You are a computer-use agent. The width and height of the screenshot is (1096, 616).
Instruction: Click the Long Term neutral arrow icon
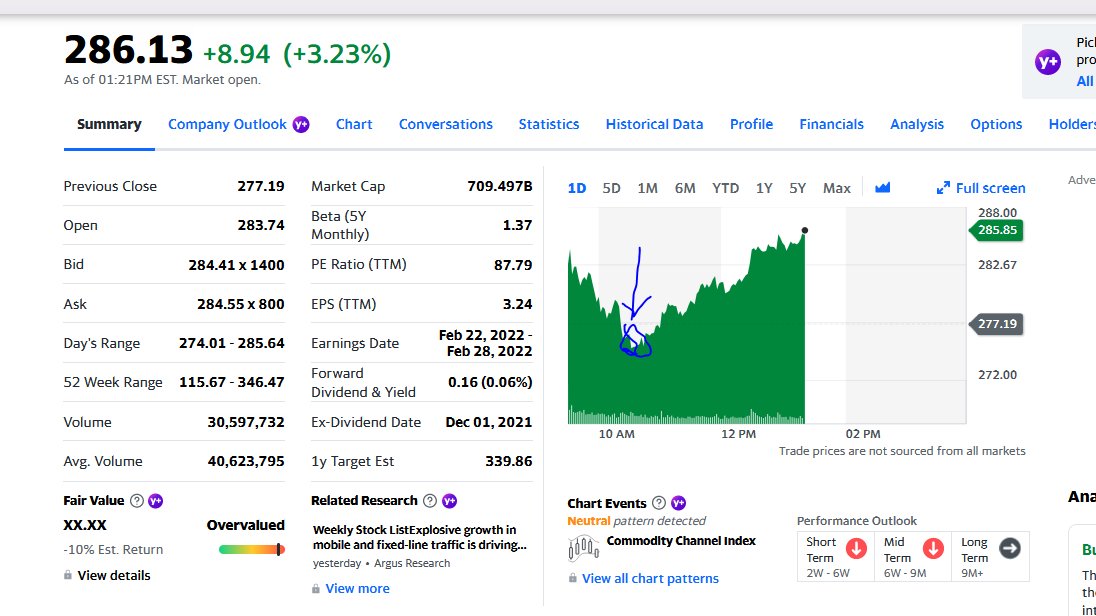click(1009, 548)
